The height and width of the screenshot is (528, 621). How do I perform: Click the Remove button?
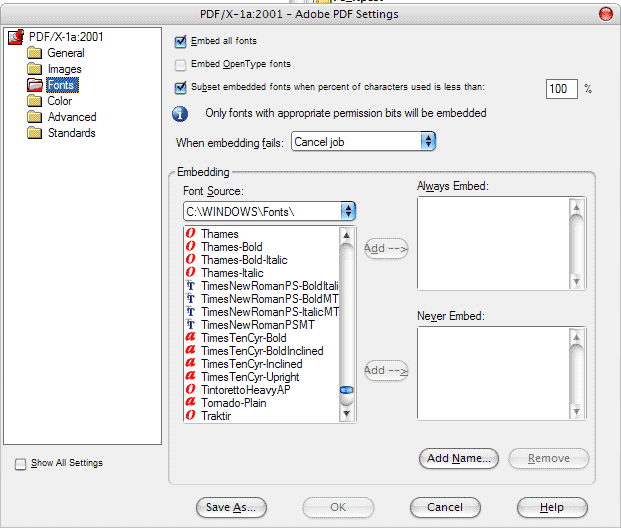click(549, 458)
